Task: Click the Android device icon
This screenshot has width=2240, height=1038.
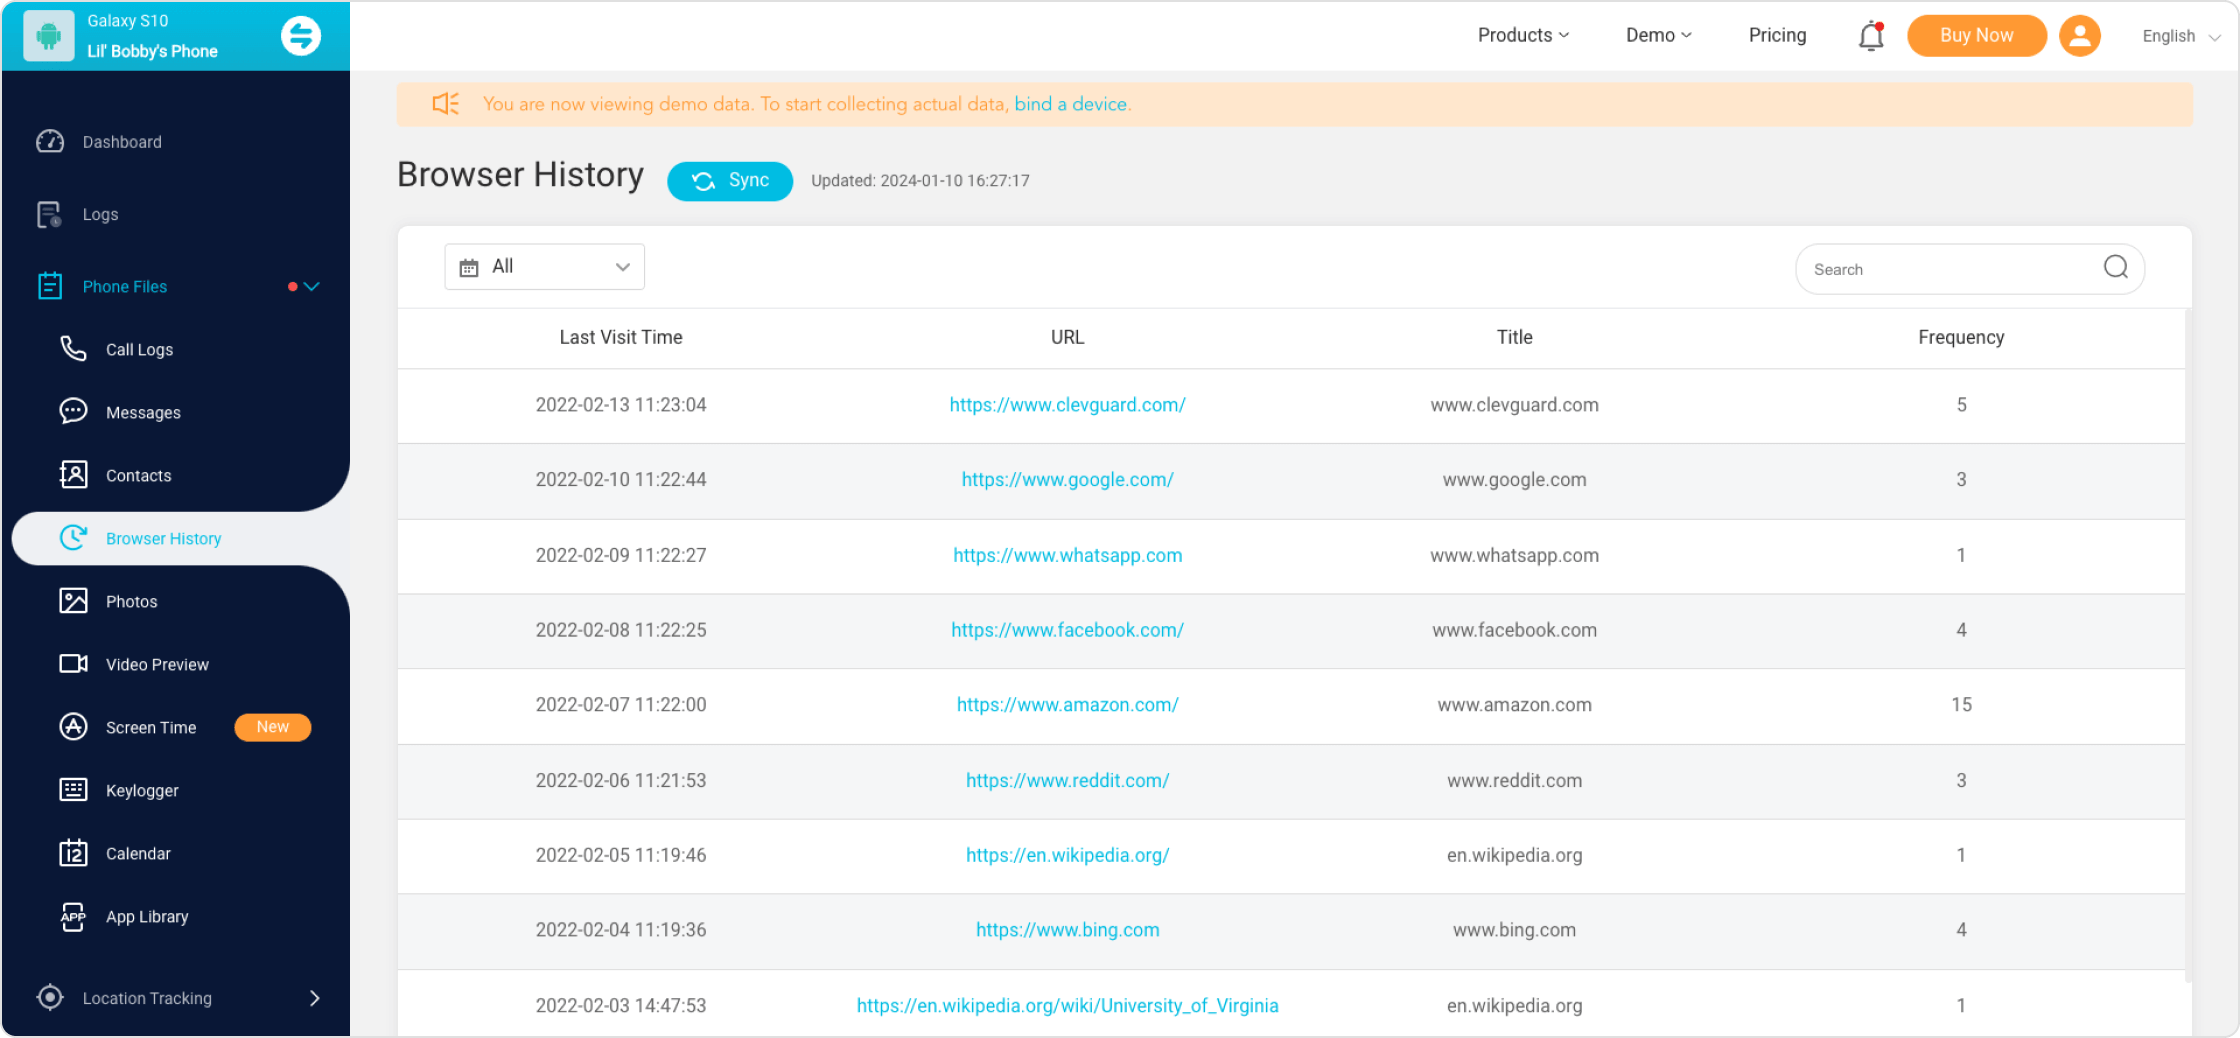Action: coord(48,36)
